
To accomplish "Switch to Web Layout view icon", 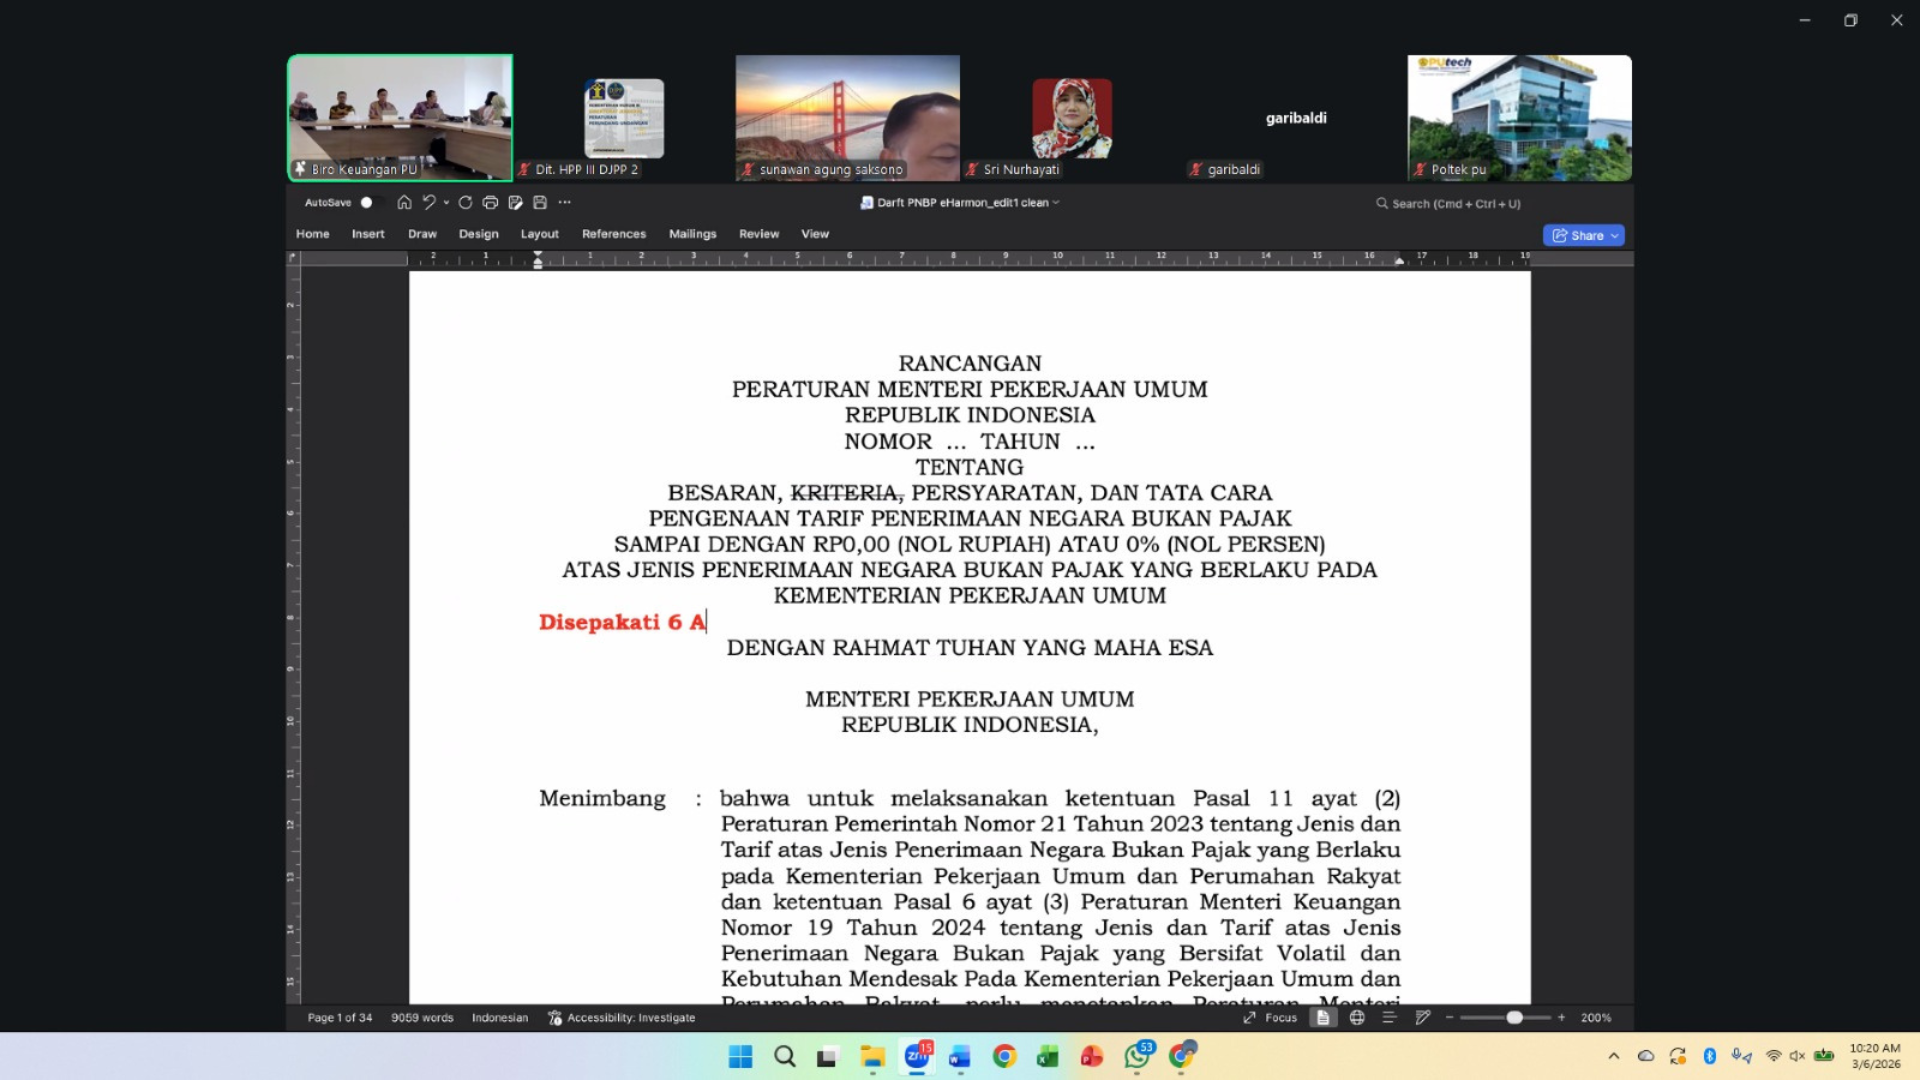I will (x=1357, y=1018).
